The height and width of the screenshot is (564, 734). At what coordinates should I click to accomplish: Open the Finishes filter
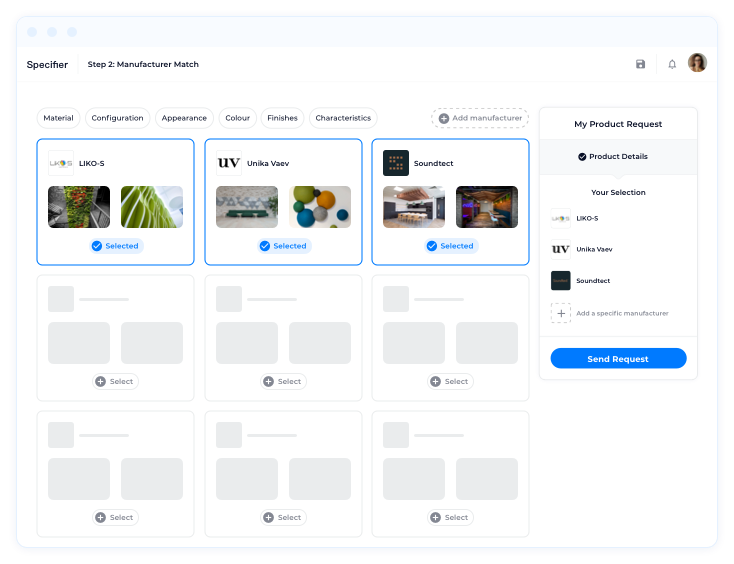282,118
